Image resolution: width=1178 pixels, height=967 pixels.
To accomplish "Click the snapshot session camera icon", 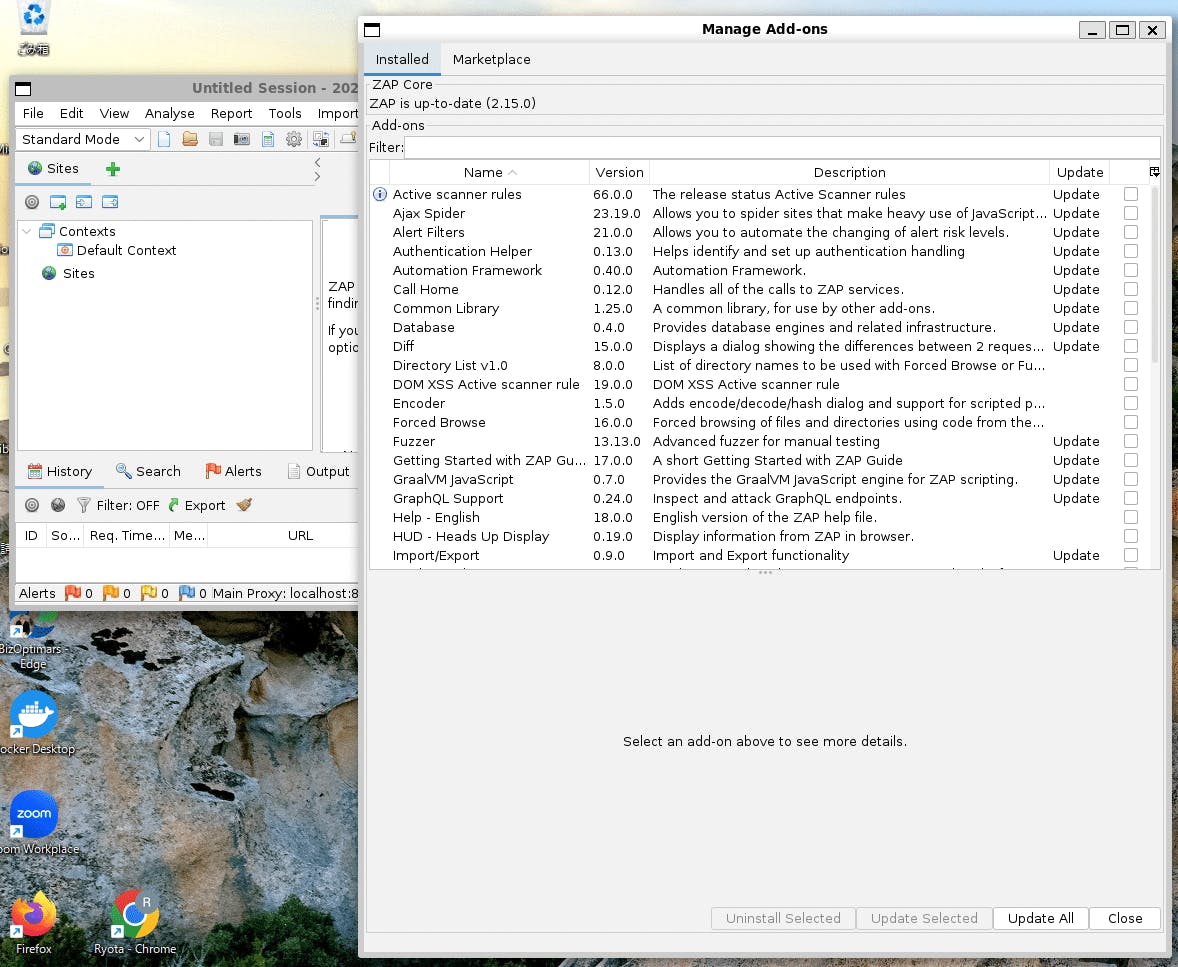I will [242, 140].
